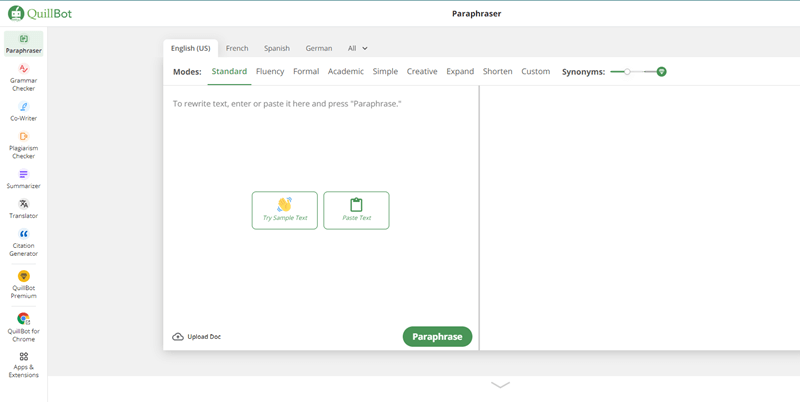Open the Translator tool icon
Image resolution: width=800 pixels, height=402 pixels.
click(23, 204)
